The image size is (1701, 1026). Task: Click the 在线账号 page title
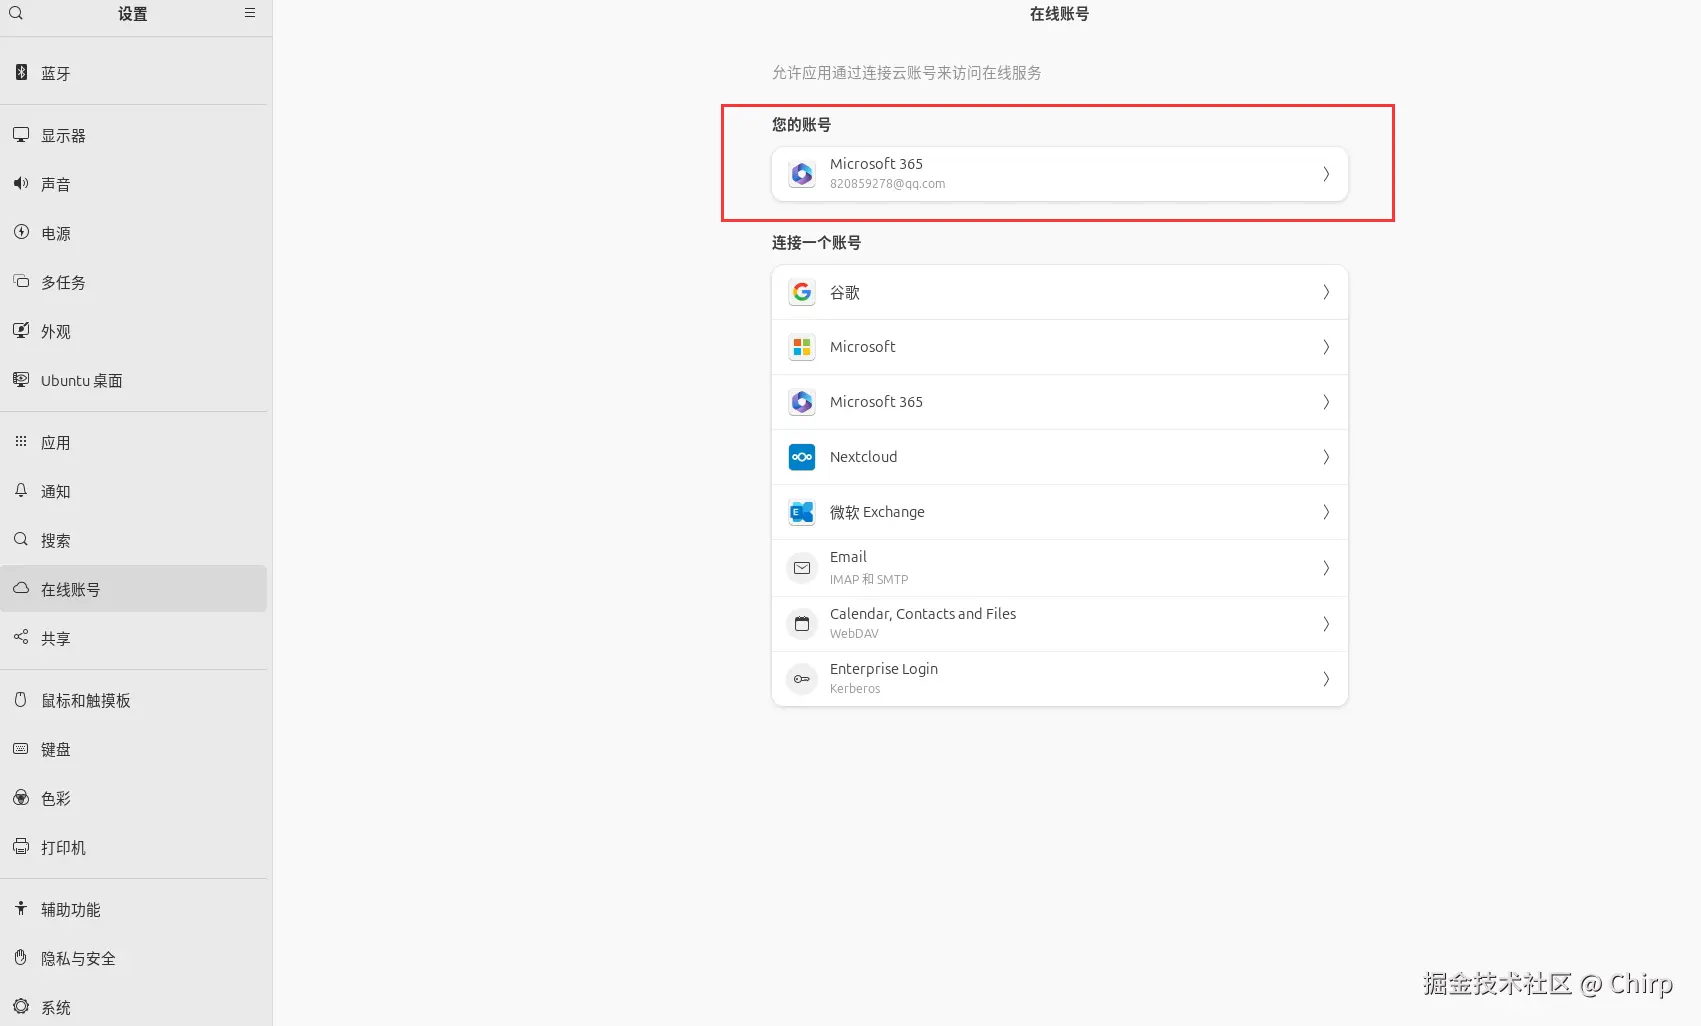tap(1059, 14)
